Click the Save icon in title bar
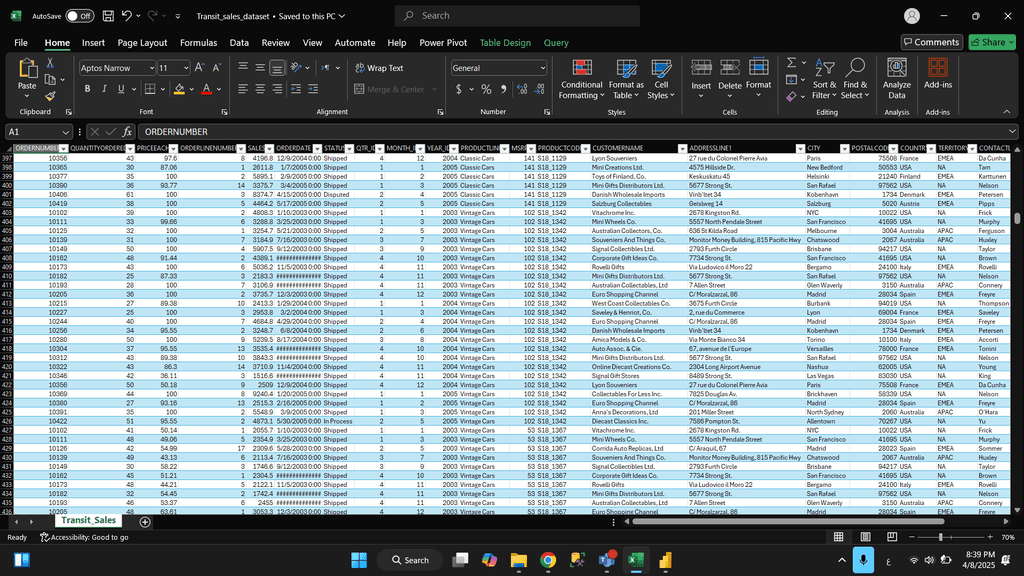 pyautogui.click(x=108, y=16)
